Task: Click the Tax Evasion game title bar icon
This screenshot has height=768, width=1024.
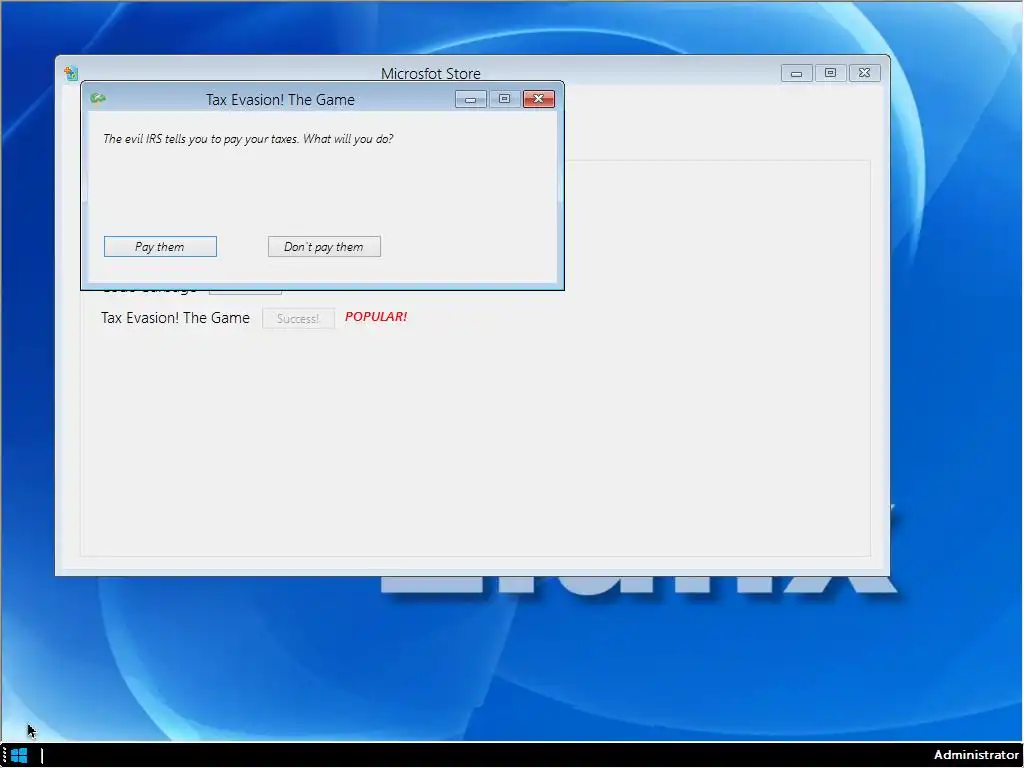Action: [98, 98]
